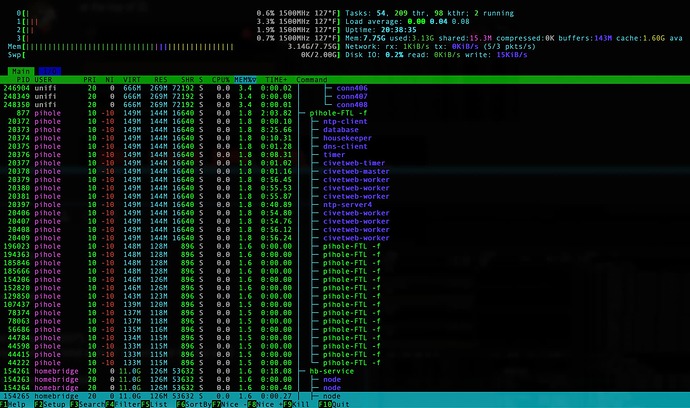Switch to the Main tab
The image size is (690, 408).
coord(21,71)
